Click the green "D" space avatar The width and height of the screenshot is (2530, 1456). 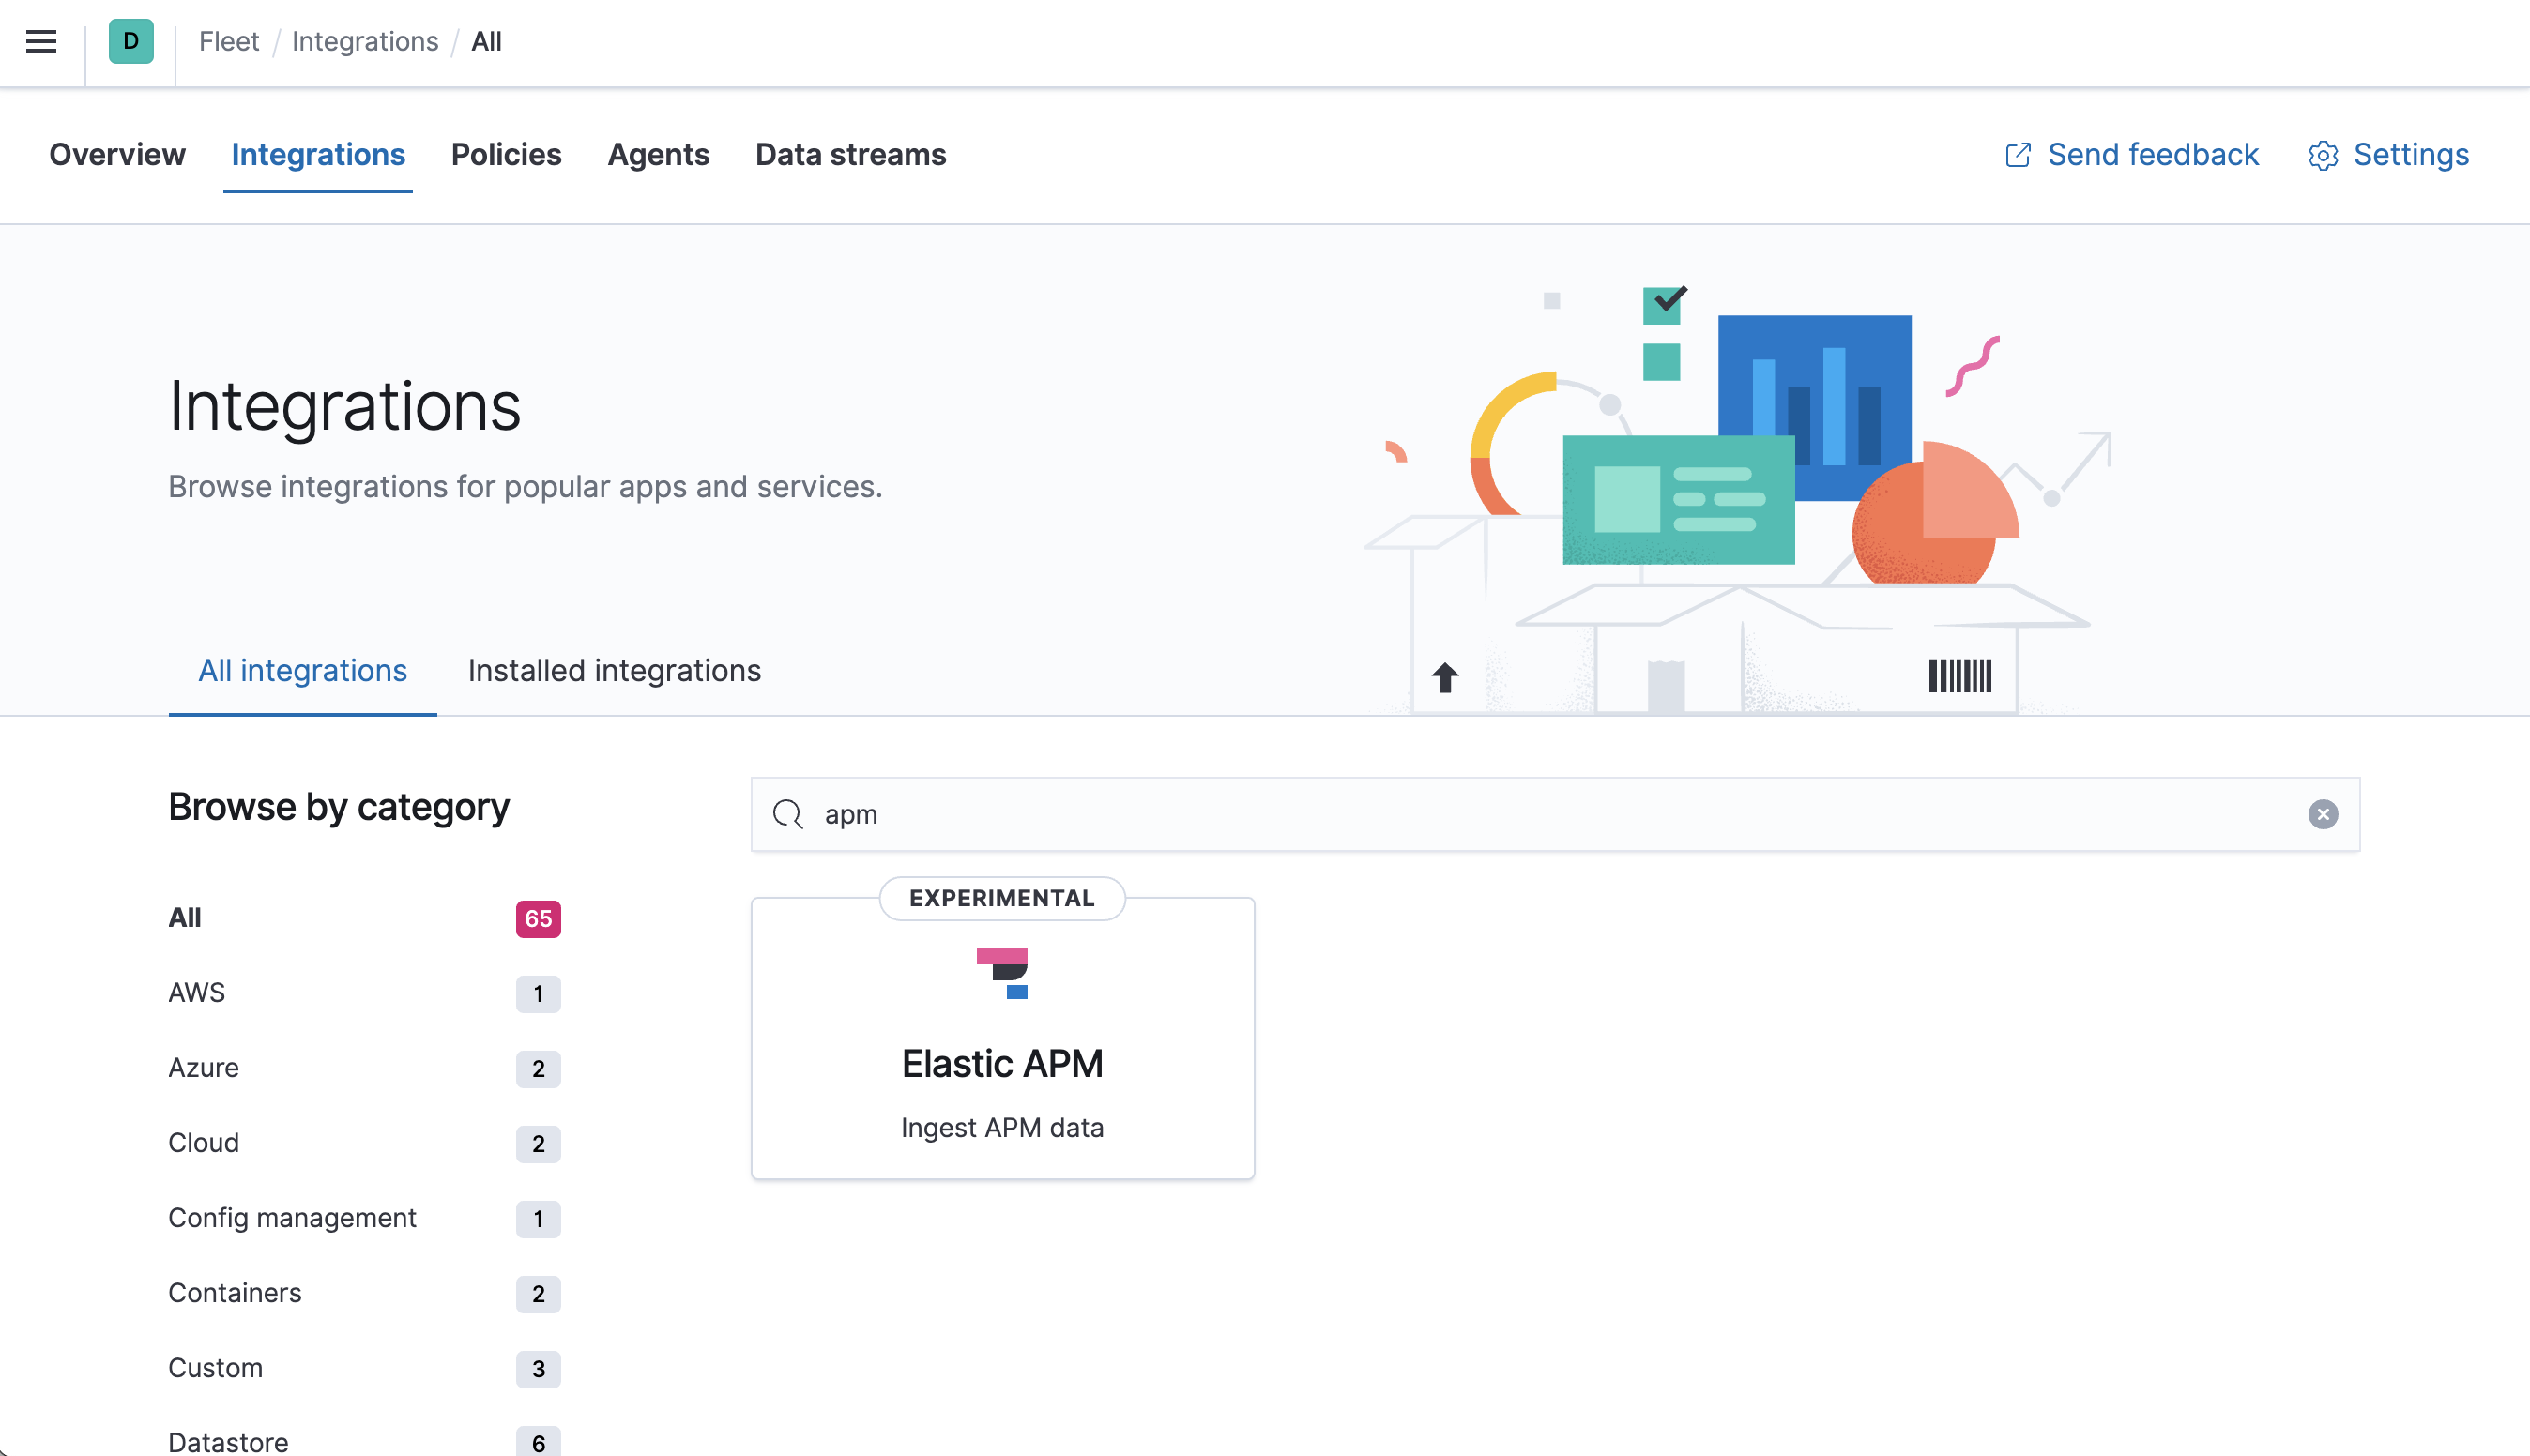tap(130, 42)
